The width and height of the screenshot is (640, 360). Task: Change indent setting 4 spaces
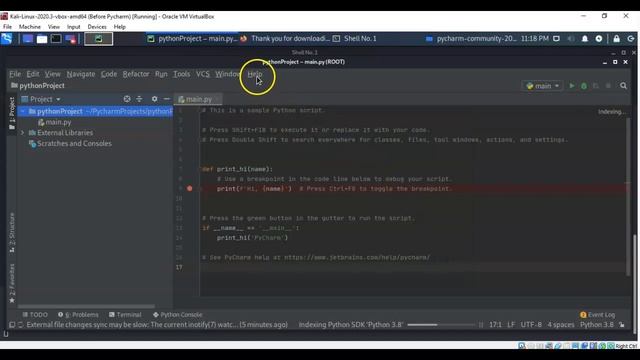point(561,325)
